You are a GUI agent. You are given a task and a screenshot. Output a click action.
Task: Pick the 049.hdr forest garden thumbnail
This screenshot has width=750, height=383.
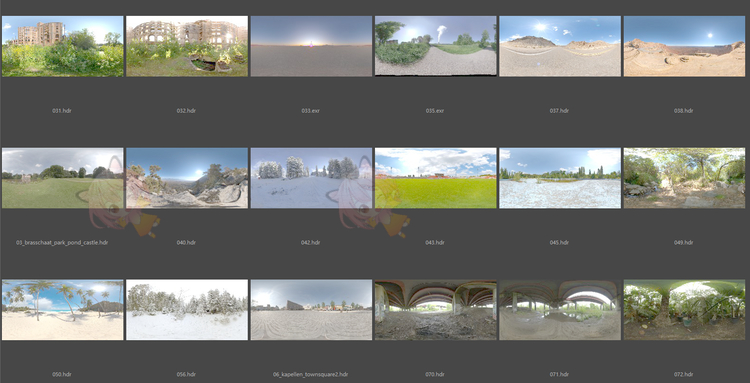tap(684, 178)
